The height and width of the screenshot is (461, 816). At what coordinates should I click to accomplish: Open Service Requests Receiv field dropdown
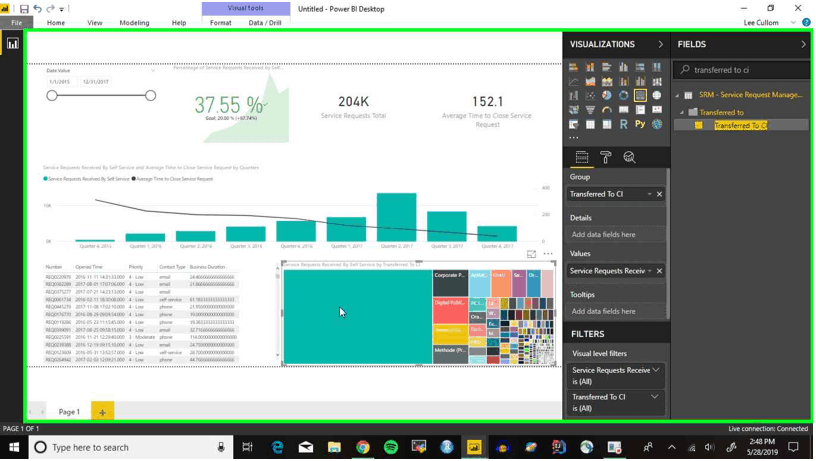(x=649, y=271)
